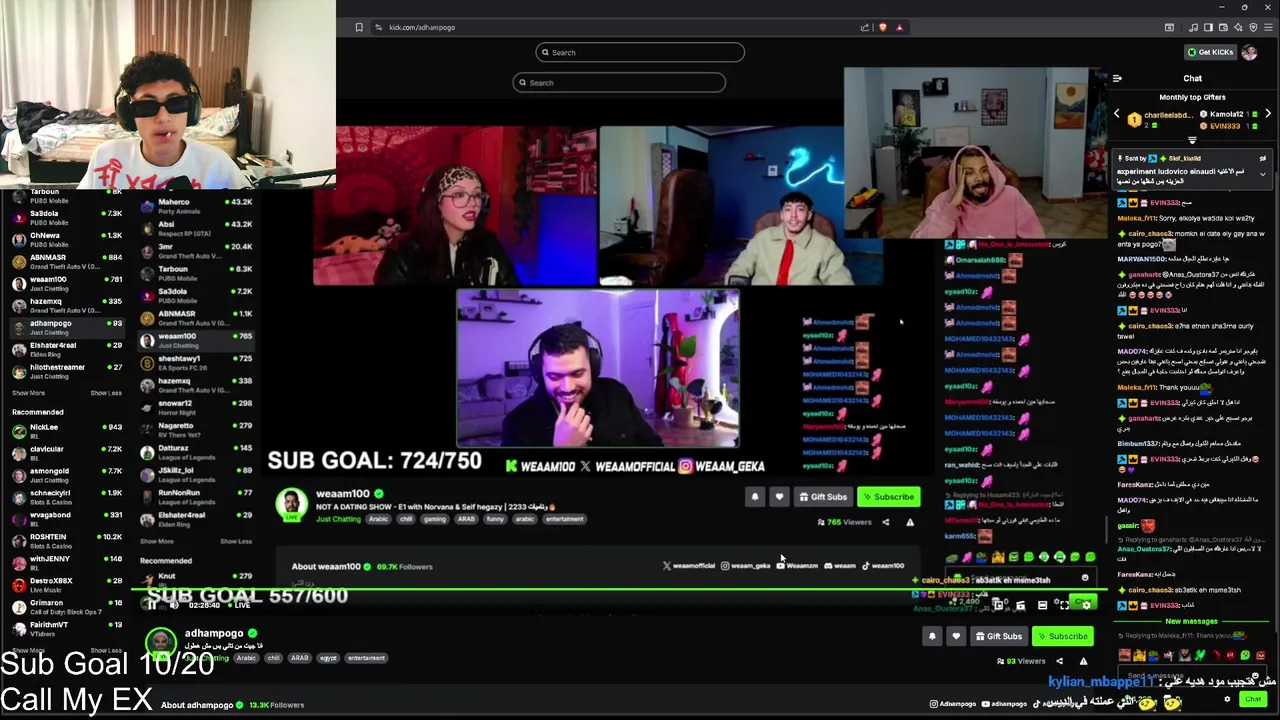Image resolution: width=1280 pixels, height=720 pixels.
Task: Click the gaming tag under weaam100
Action: (x=435, y=519)
